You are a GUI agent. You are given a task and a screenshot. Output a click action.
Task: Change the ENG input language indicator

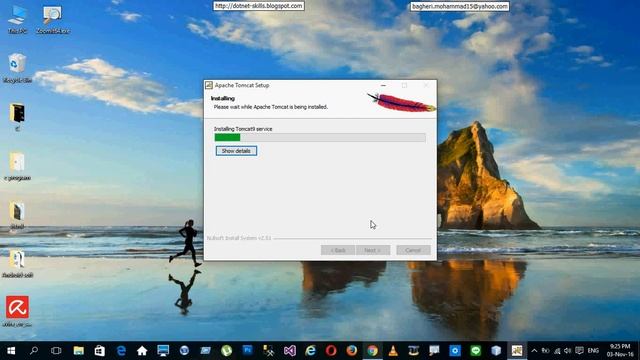[x=593, y=351]
